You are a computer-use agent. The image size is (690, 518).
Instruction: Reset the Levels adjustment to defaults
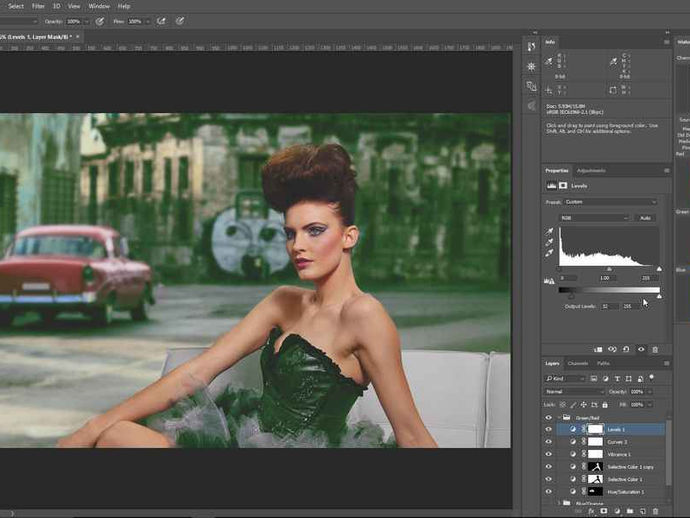pyautogui.click(x=626, y=349)
